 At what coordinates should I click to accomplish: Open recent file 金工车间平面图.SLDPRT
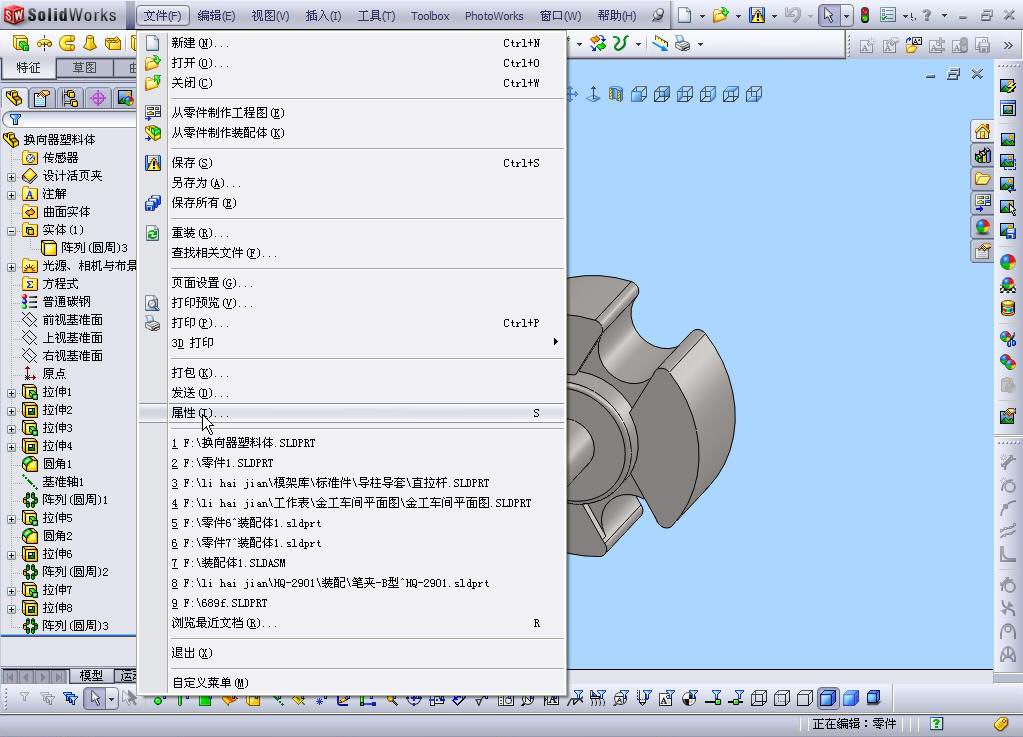(x=352, y=503)
